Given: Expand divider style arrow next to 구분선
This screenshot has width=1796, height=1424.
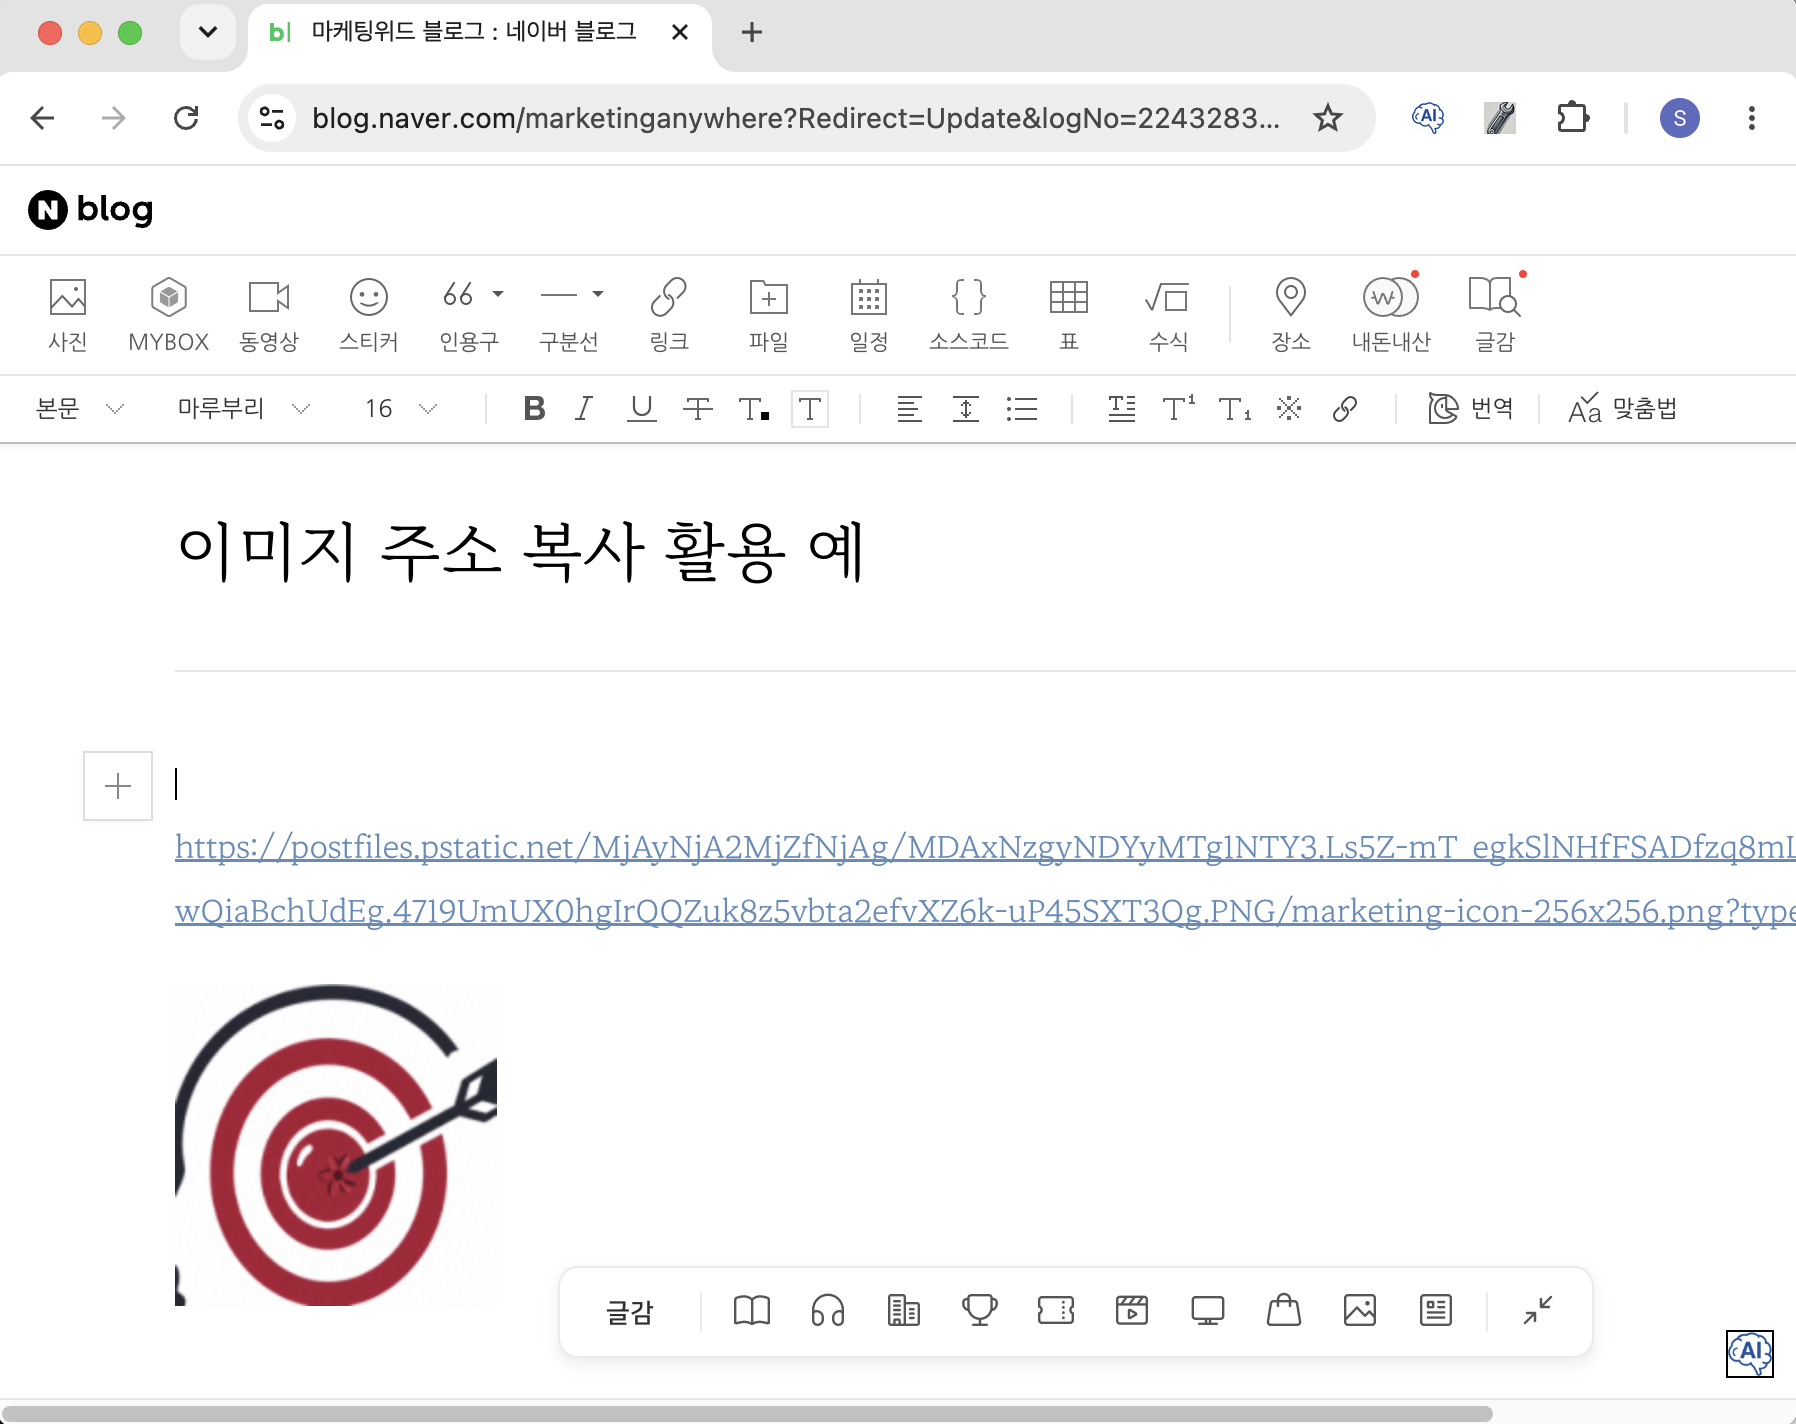Looking at the screenshot, I should (598, 294).
